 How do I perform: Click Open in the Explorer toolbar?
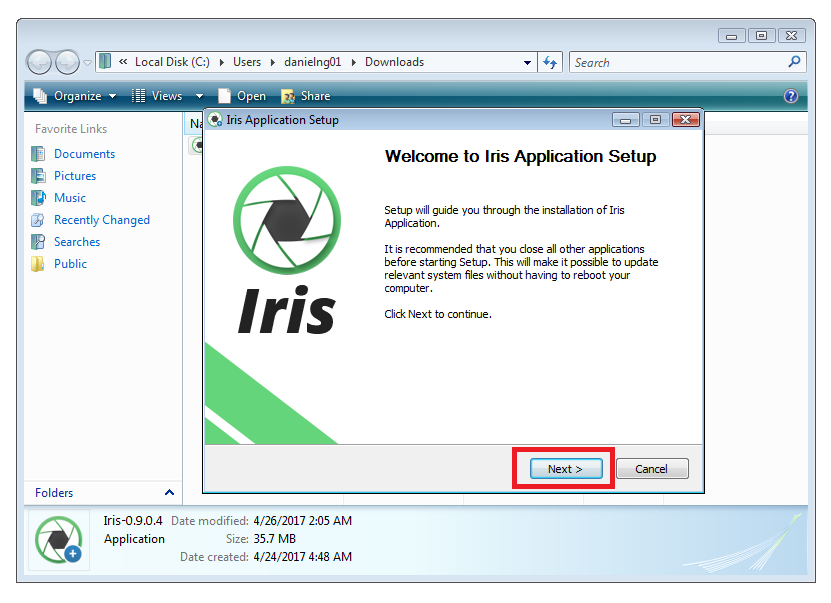click(242, 96)
